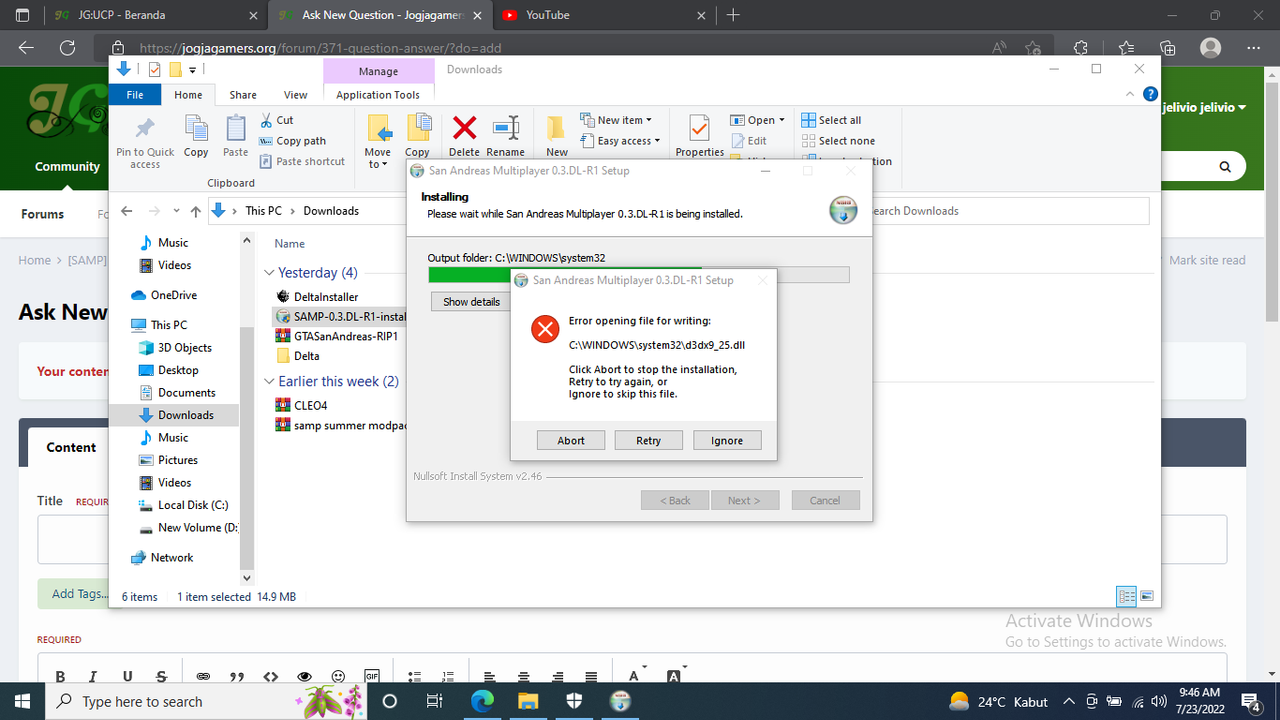The height and width of the screenshot is (720, 1280).
Task: Click the Rename icon in the ribbon
Action: (505, 128)
